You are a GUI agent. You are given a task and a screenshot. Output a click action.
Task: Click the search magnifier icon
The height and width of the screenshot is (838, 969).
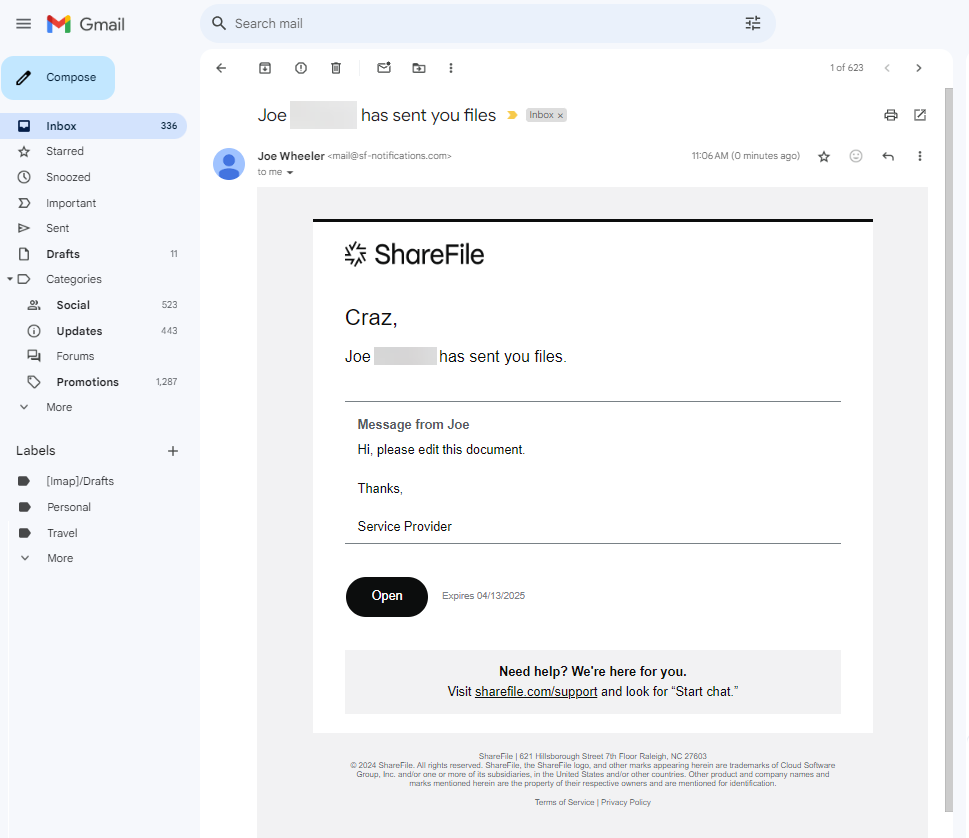point(219,23)
